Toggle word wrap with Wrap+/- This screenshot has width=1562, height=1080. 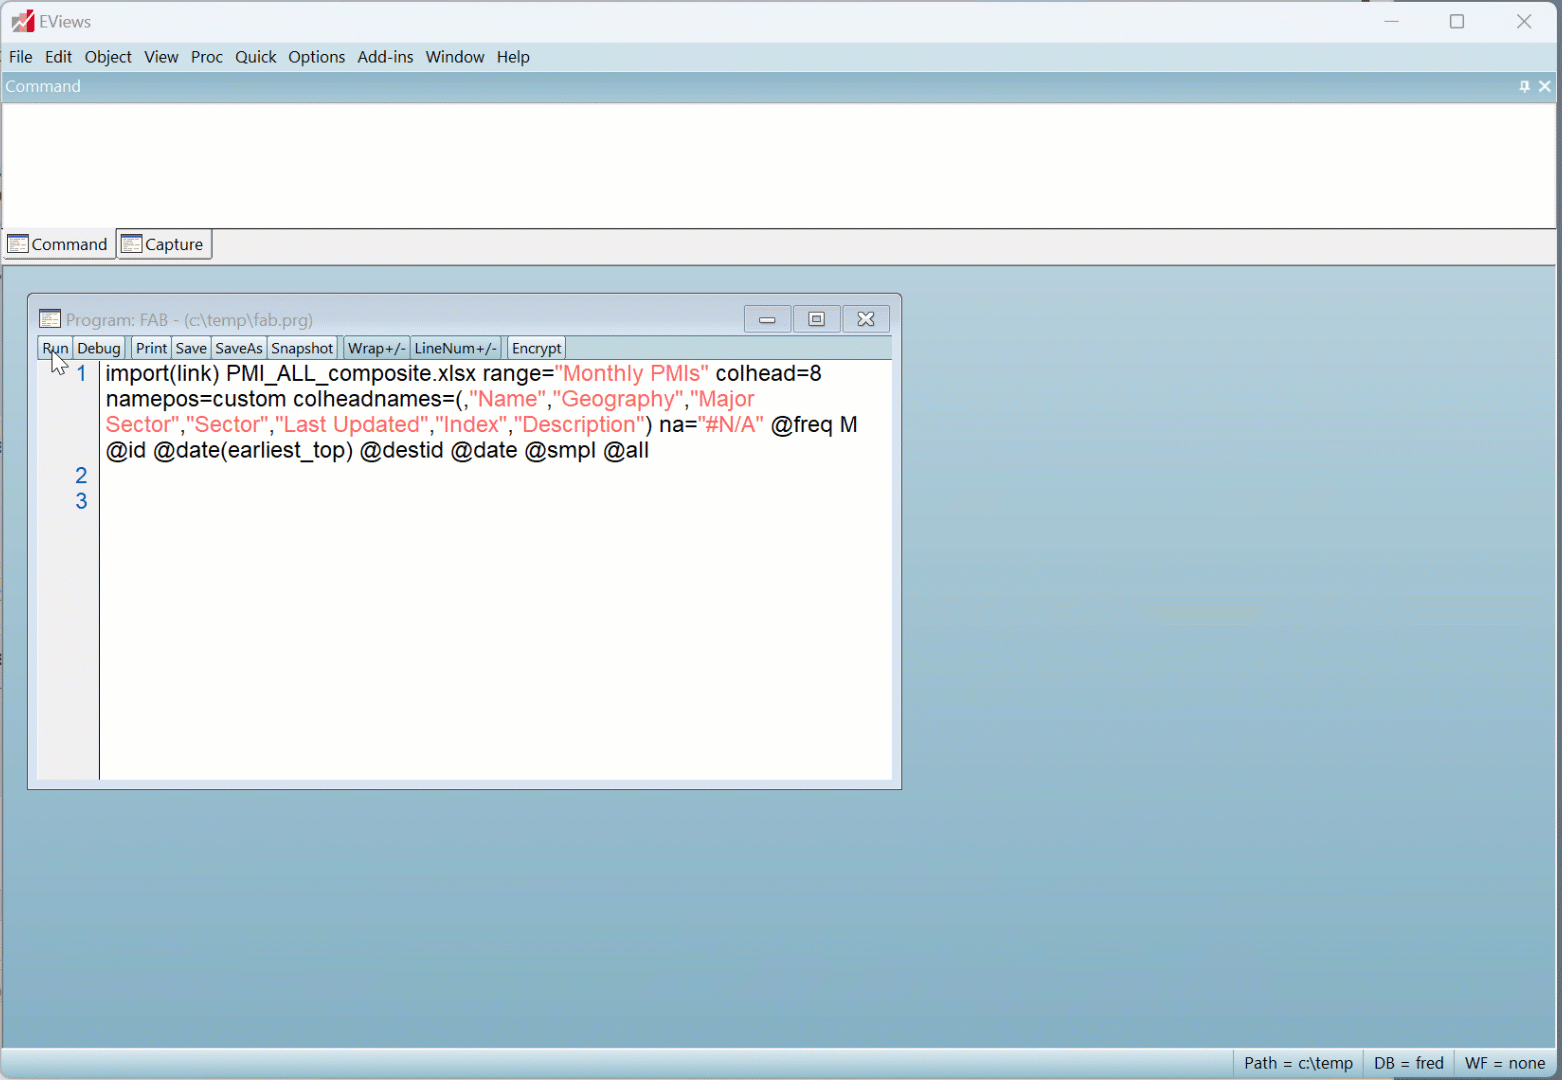point(376,348)
